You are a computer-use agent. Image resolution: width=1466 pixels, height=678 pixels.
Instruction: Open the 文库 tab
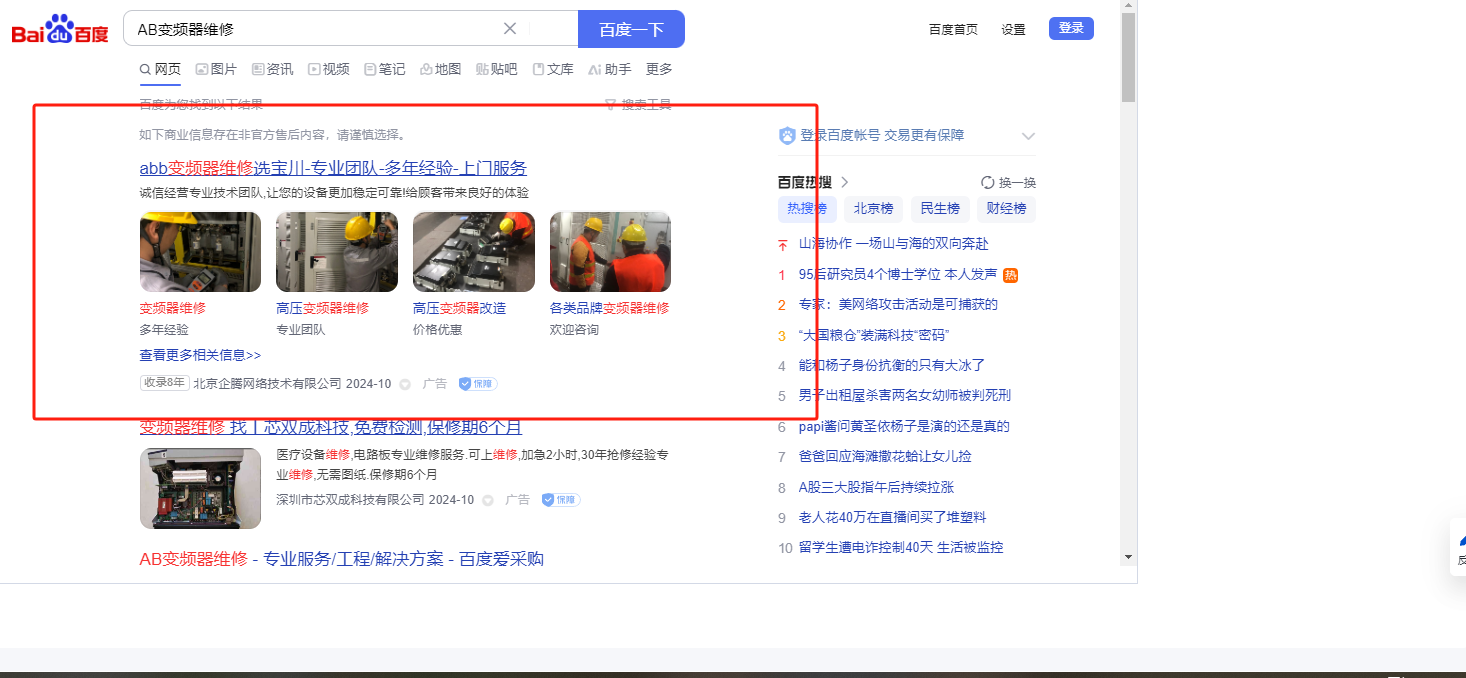(553, 69)
